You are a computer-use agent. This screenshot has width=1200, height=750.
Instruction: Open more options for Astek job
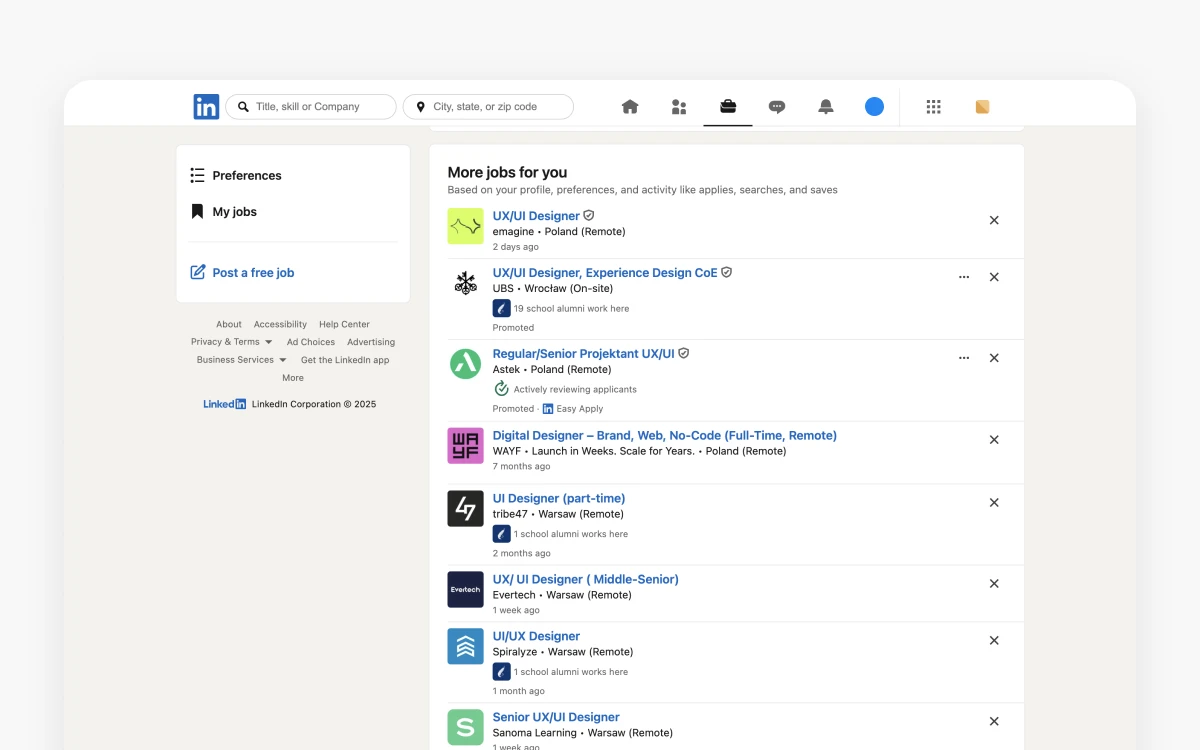964,358
